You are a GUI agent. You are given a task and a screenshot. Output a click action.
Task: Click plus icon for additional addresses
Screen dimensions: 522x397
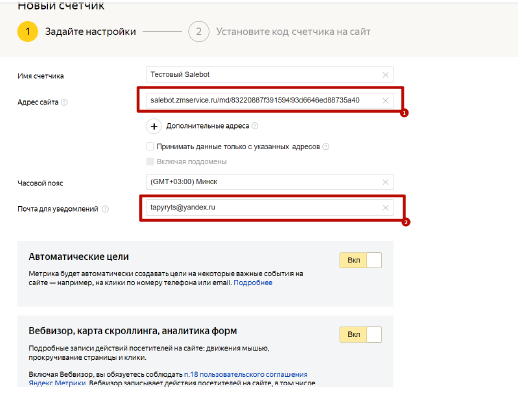coord(154,126)
